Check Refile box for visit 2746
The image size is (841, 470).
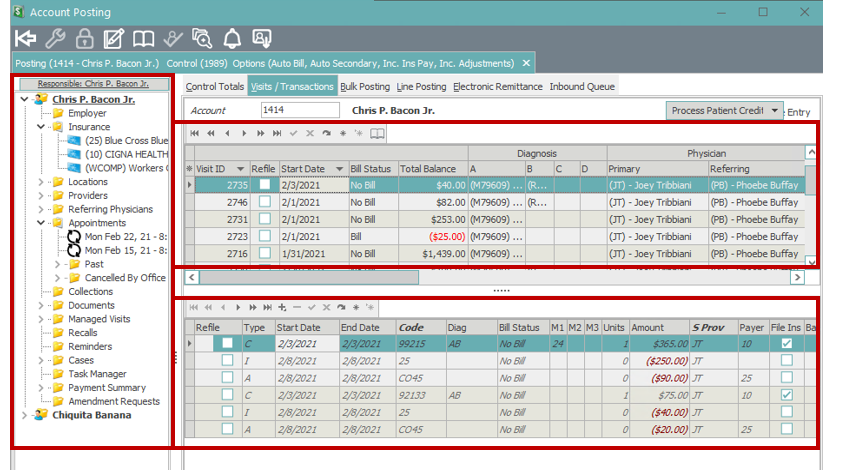[264, 202]
